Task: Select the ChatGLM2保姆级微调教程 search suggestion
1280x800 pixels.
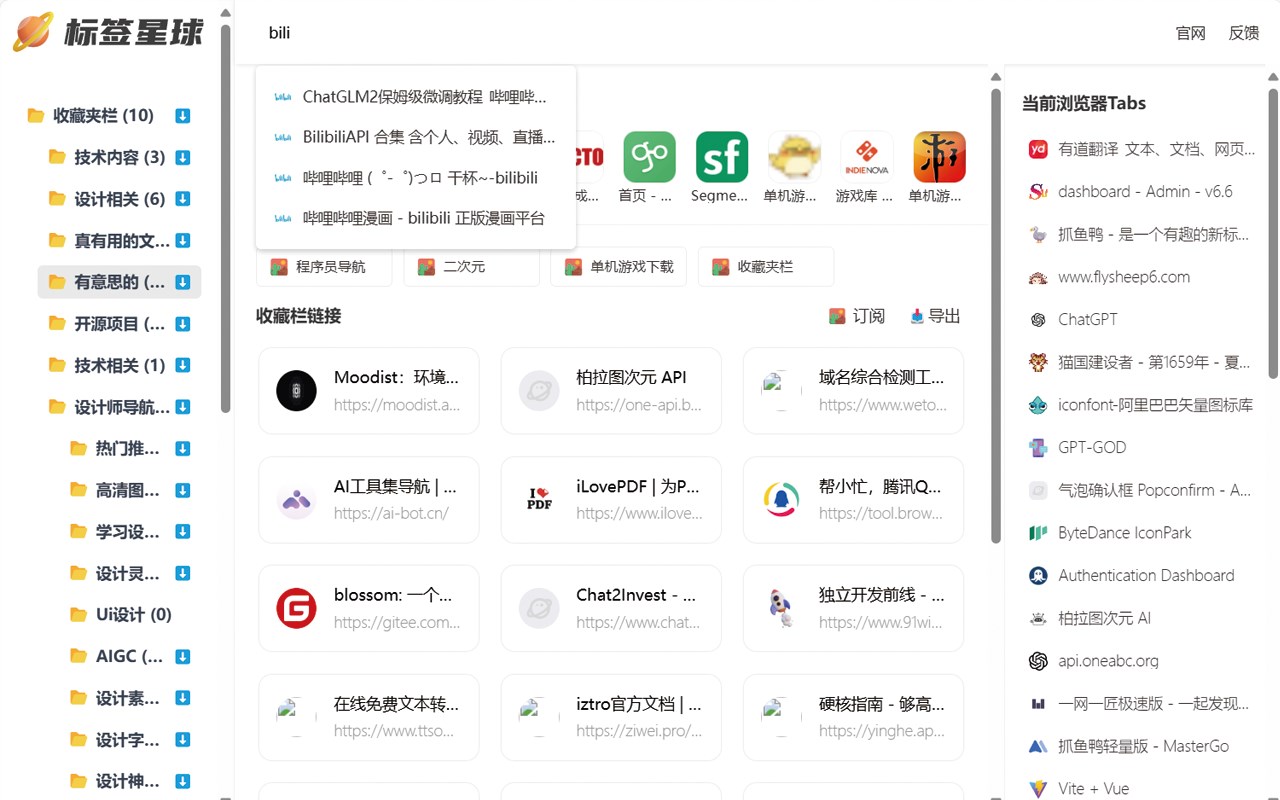Action: click(416, 97)
